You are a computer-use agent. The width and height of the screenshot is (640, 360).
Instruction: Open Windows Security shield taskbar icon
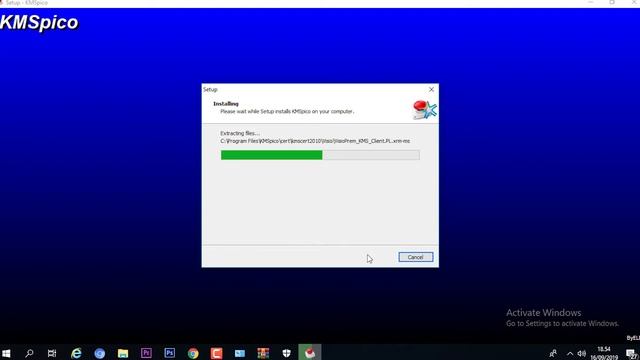tap(287, 353)
